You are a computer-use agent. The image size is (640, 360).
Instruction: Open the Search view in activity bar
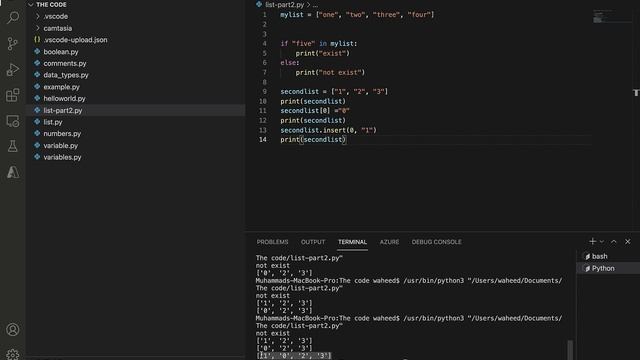(x=13, y=18)
